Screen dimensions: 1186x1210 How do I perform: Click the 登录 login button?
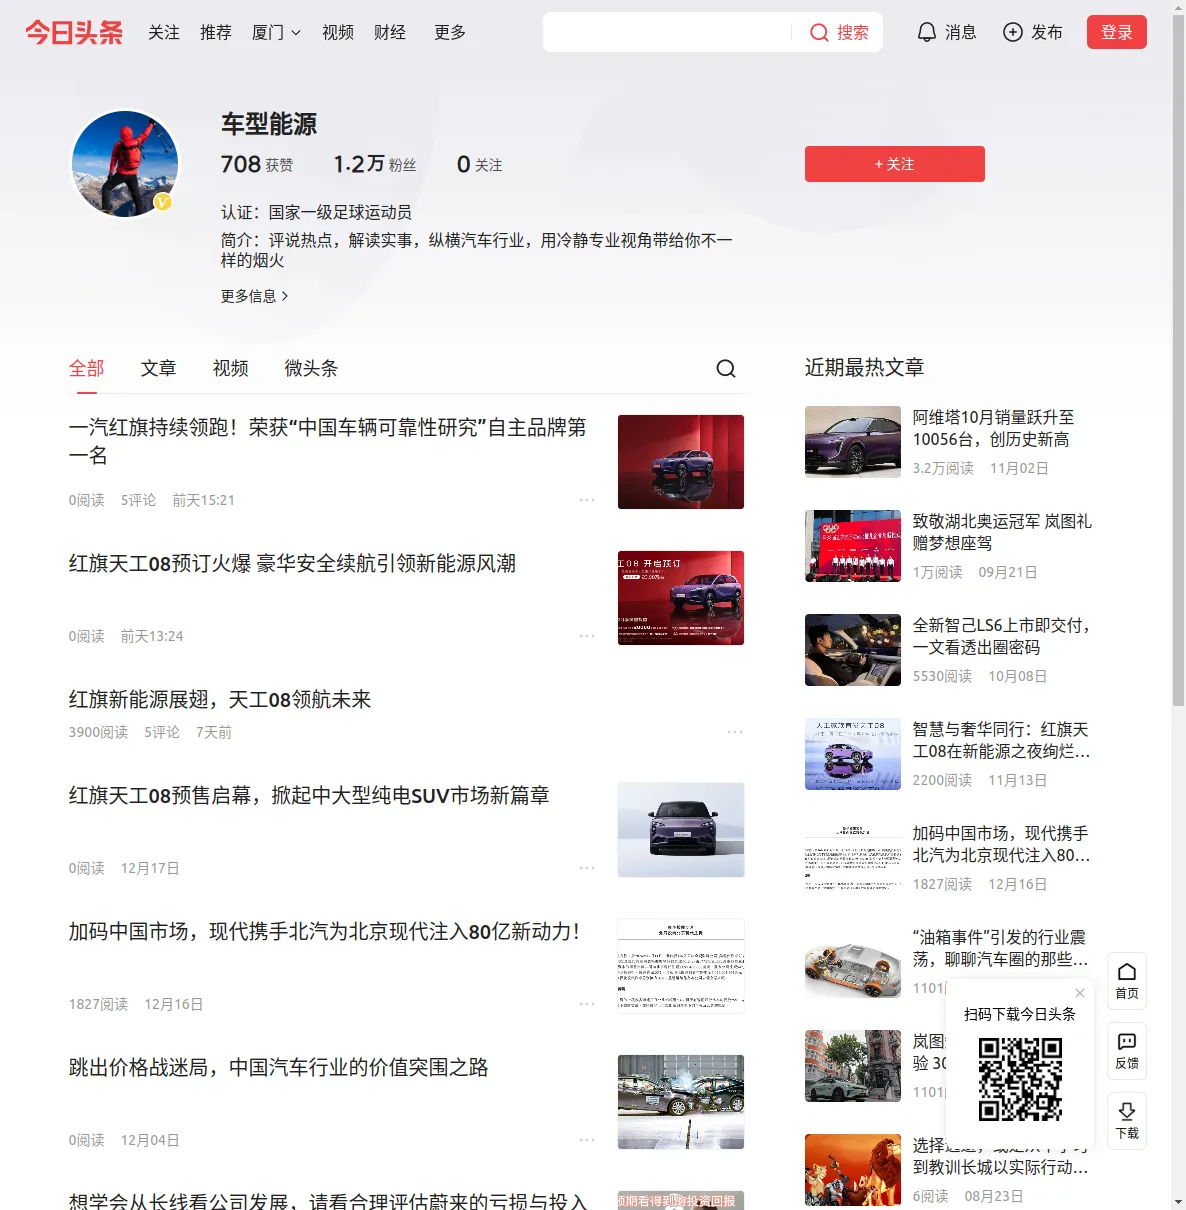pyautogui.click(x=1117, y=32)
